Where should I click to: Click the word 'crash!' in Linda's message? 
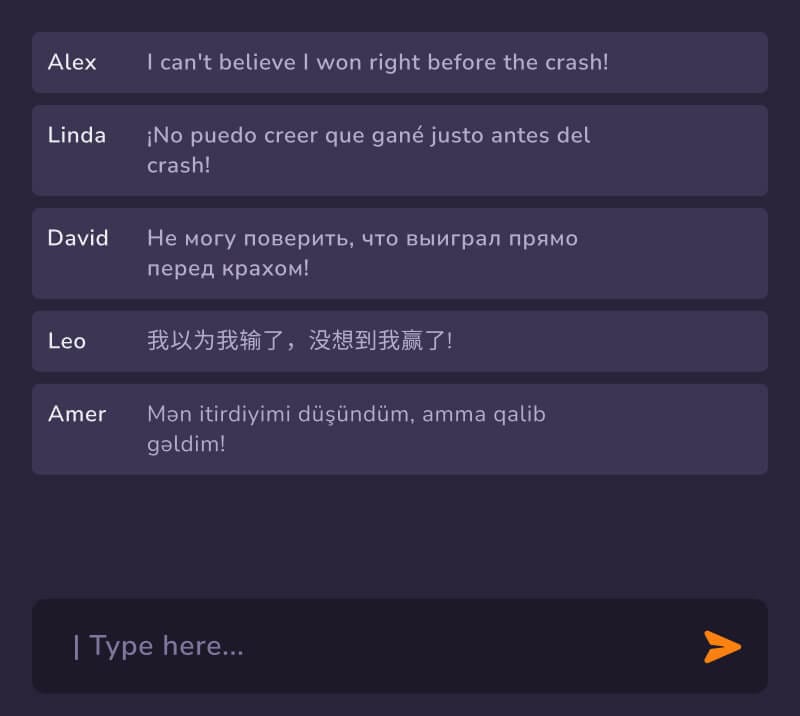pyautogui.click(x=179, y=165)
